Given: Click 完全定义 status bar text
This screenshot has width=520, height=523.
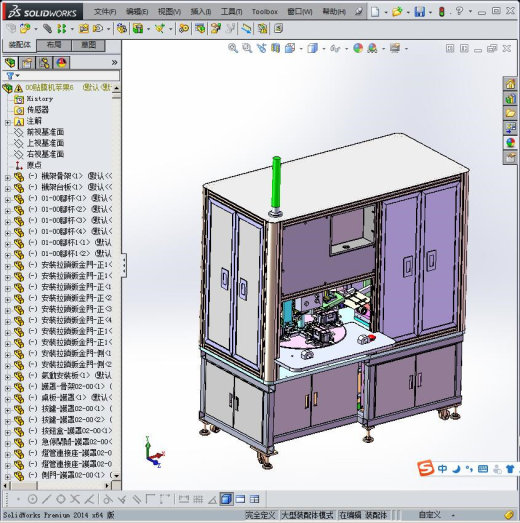Looking at the screenshot, I should click(260, 515).
